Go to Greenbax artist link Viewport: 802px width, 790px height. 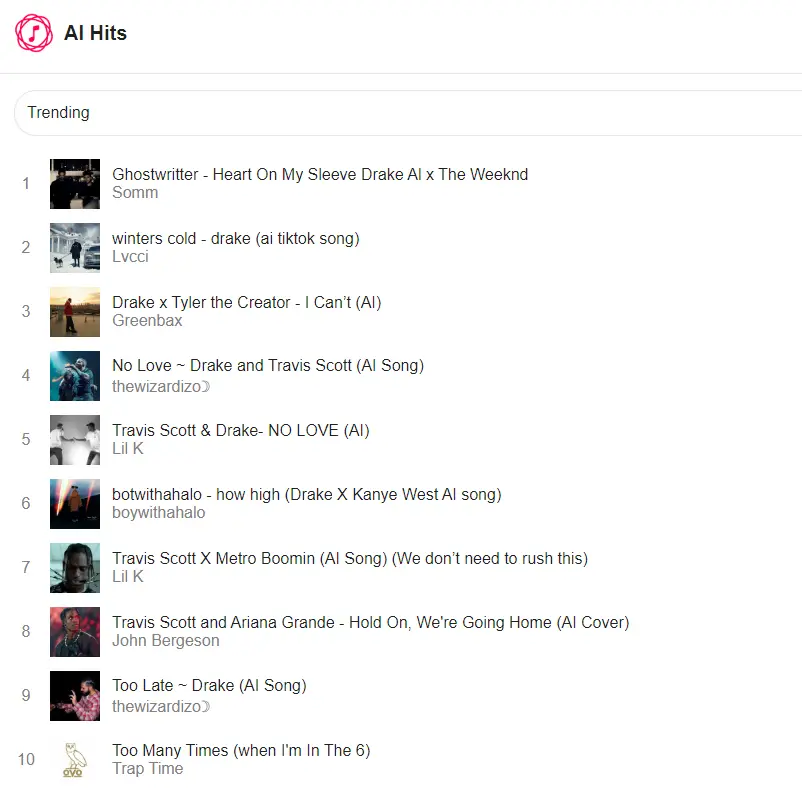147,321
